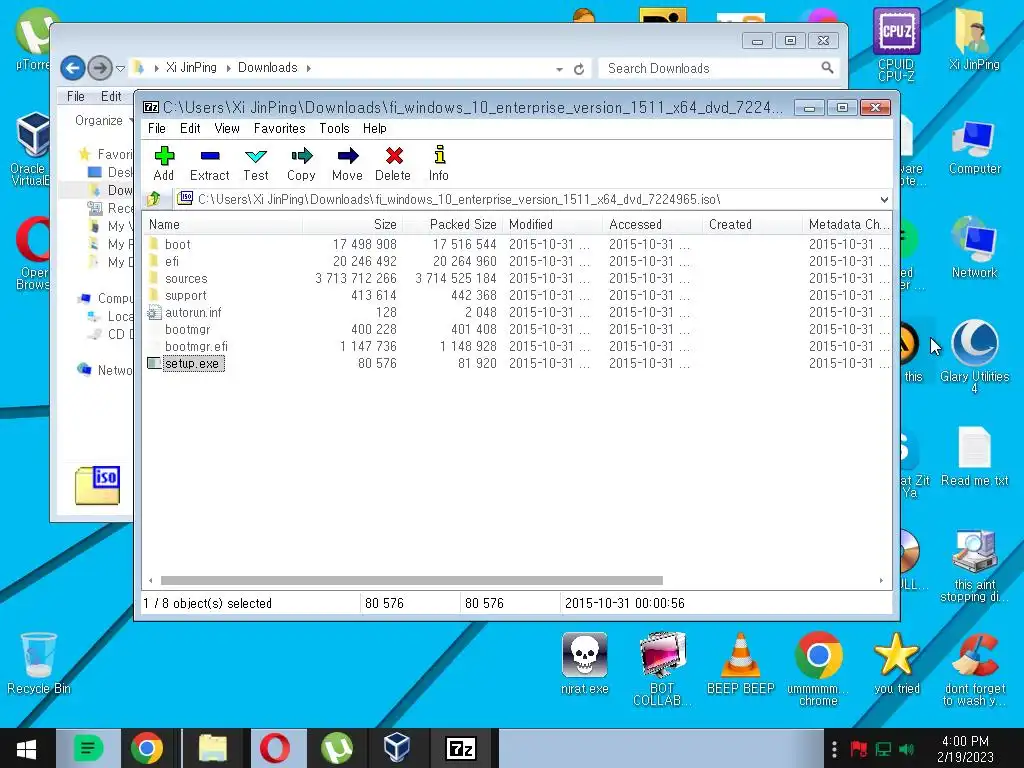Click Xi JinPing in Explorer breadcrumb
This screenshot has height=768, width=1024.
191,67
